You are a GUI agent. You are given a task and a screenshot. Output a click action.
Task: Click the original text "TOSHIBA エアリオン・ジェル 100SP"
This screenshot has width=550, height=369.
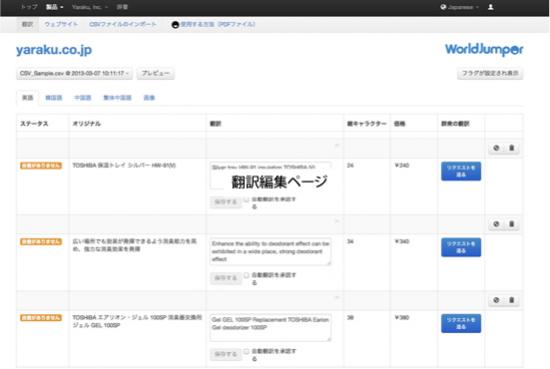tap(137, 321)
